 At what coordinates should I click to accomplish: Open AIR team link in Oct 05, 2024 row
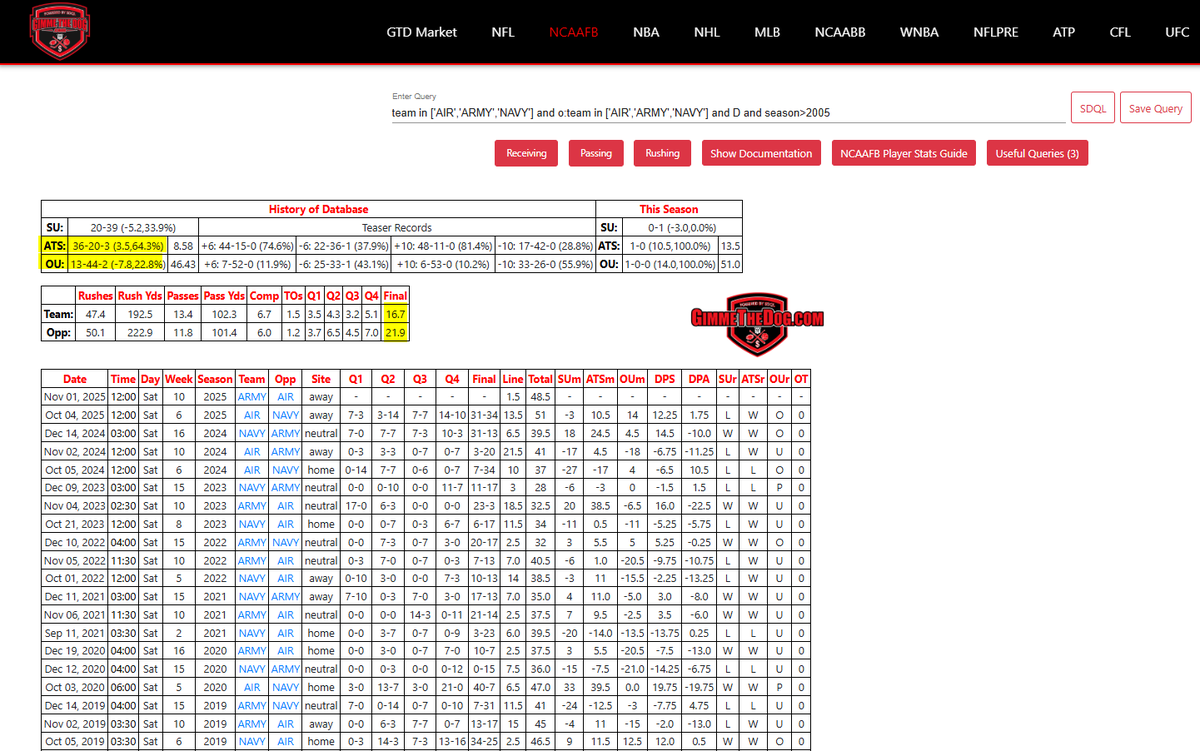pos(252,469)
